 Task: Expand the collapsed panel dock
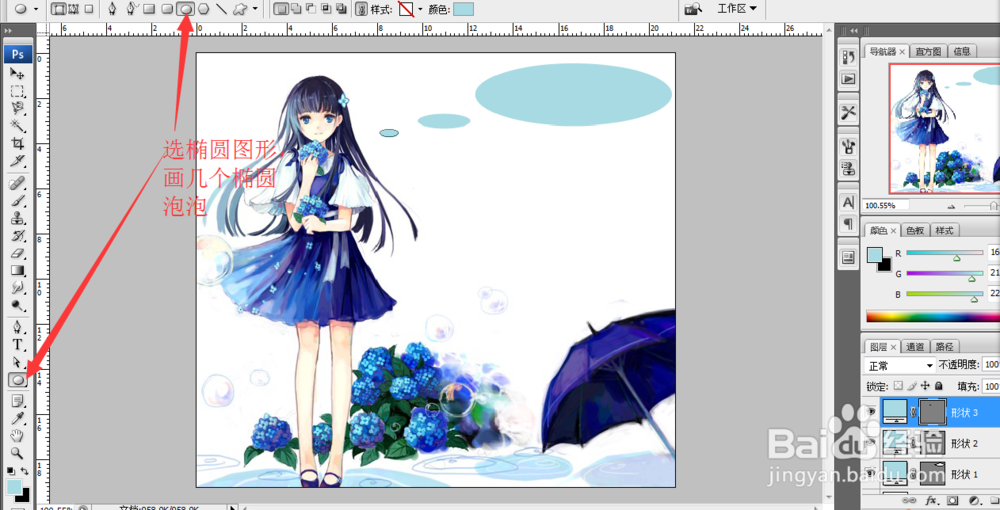(853, 31)
